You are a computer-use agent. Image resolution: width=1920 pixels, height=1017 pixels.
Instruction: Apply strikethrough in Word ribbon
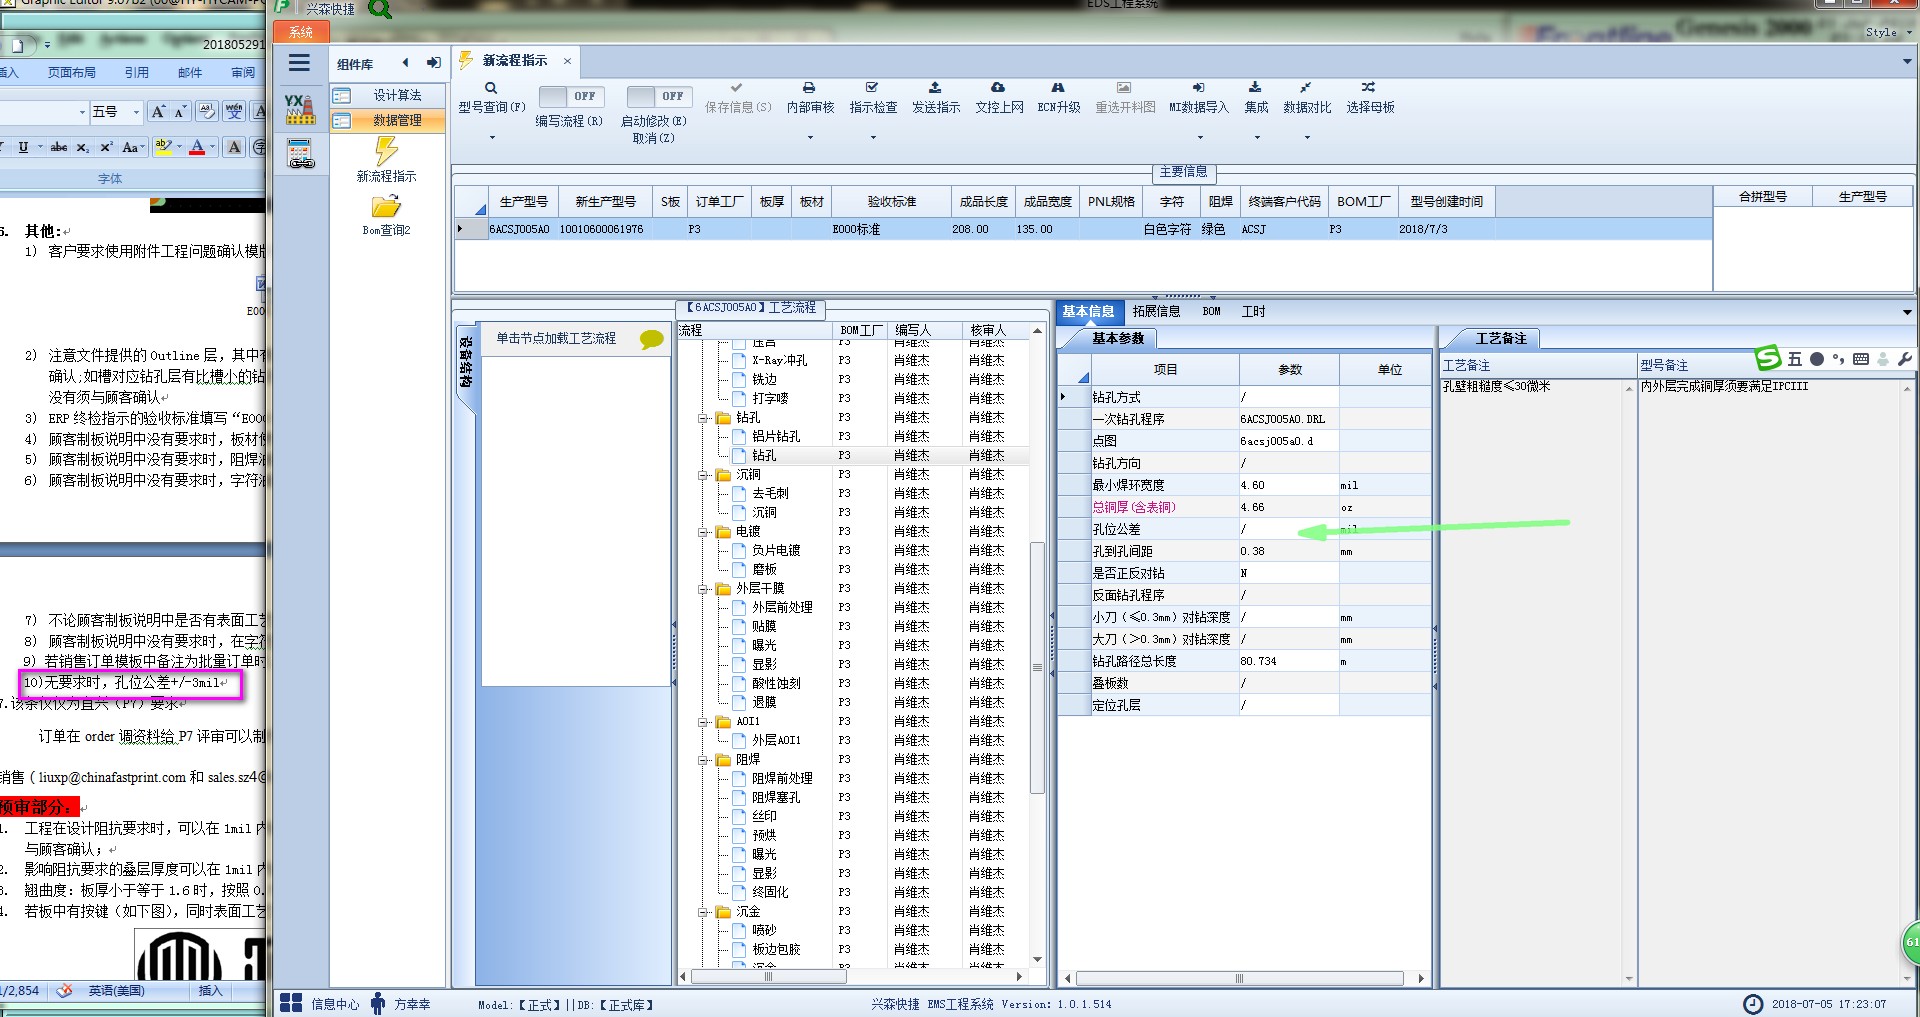click(59, 147)
